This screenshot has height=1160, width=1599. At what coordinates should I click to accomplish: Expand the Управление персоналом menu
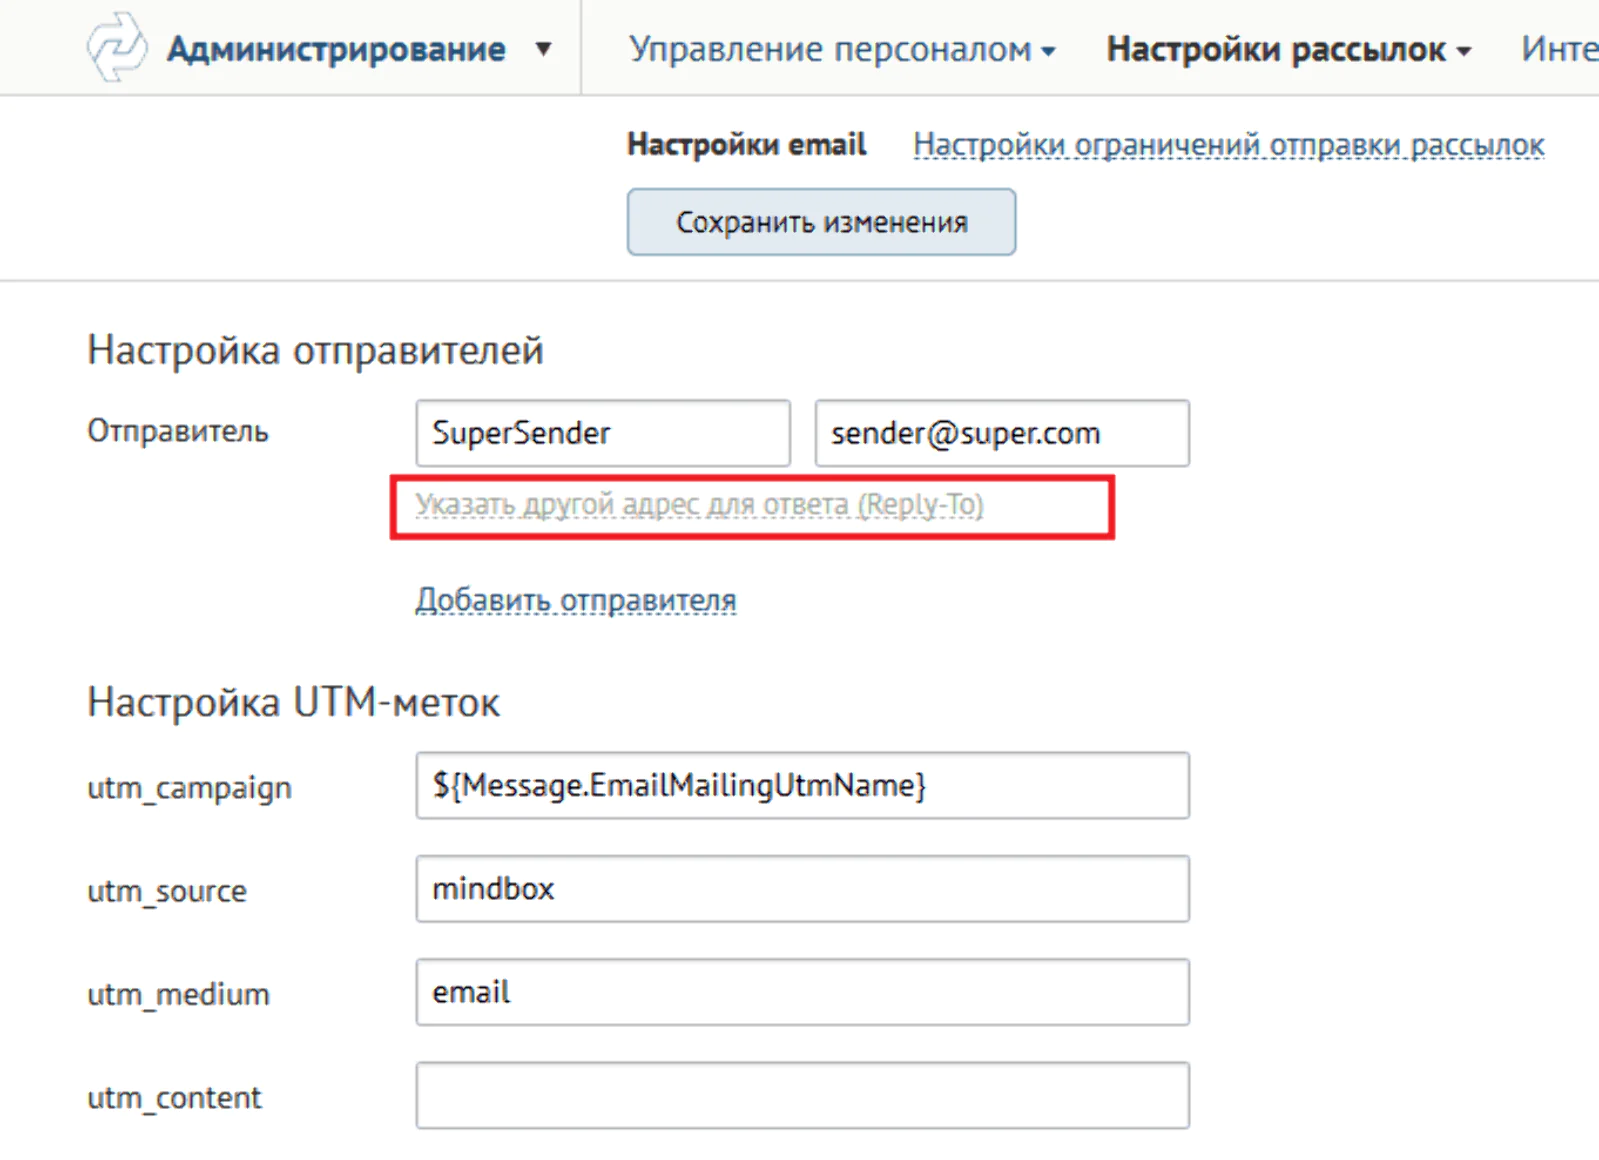click(842, 49)
